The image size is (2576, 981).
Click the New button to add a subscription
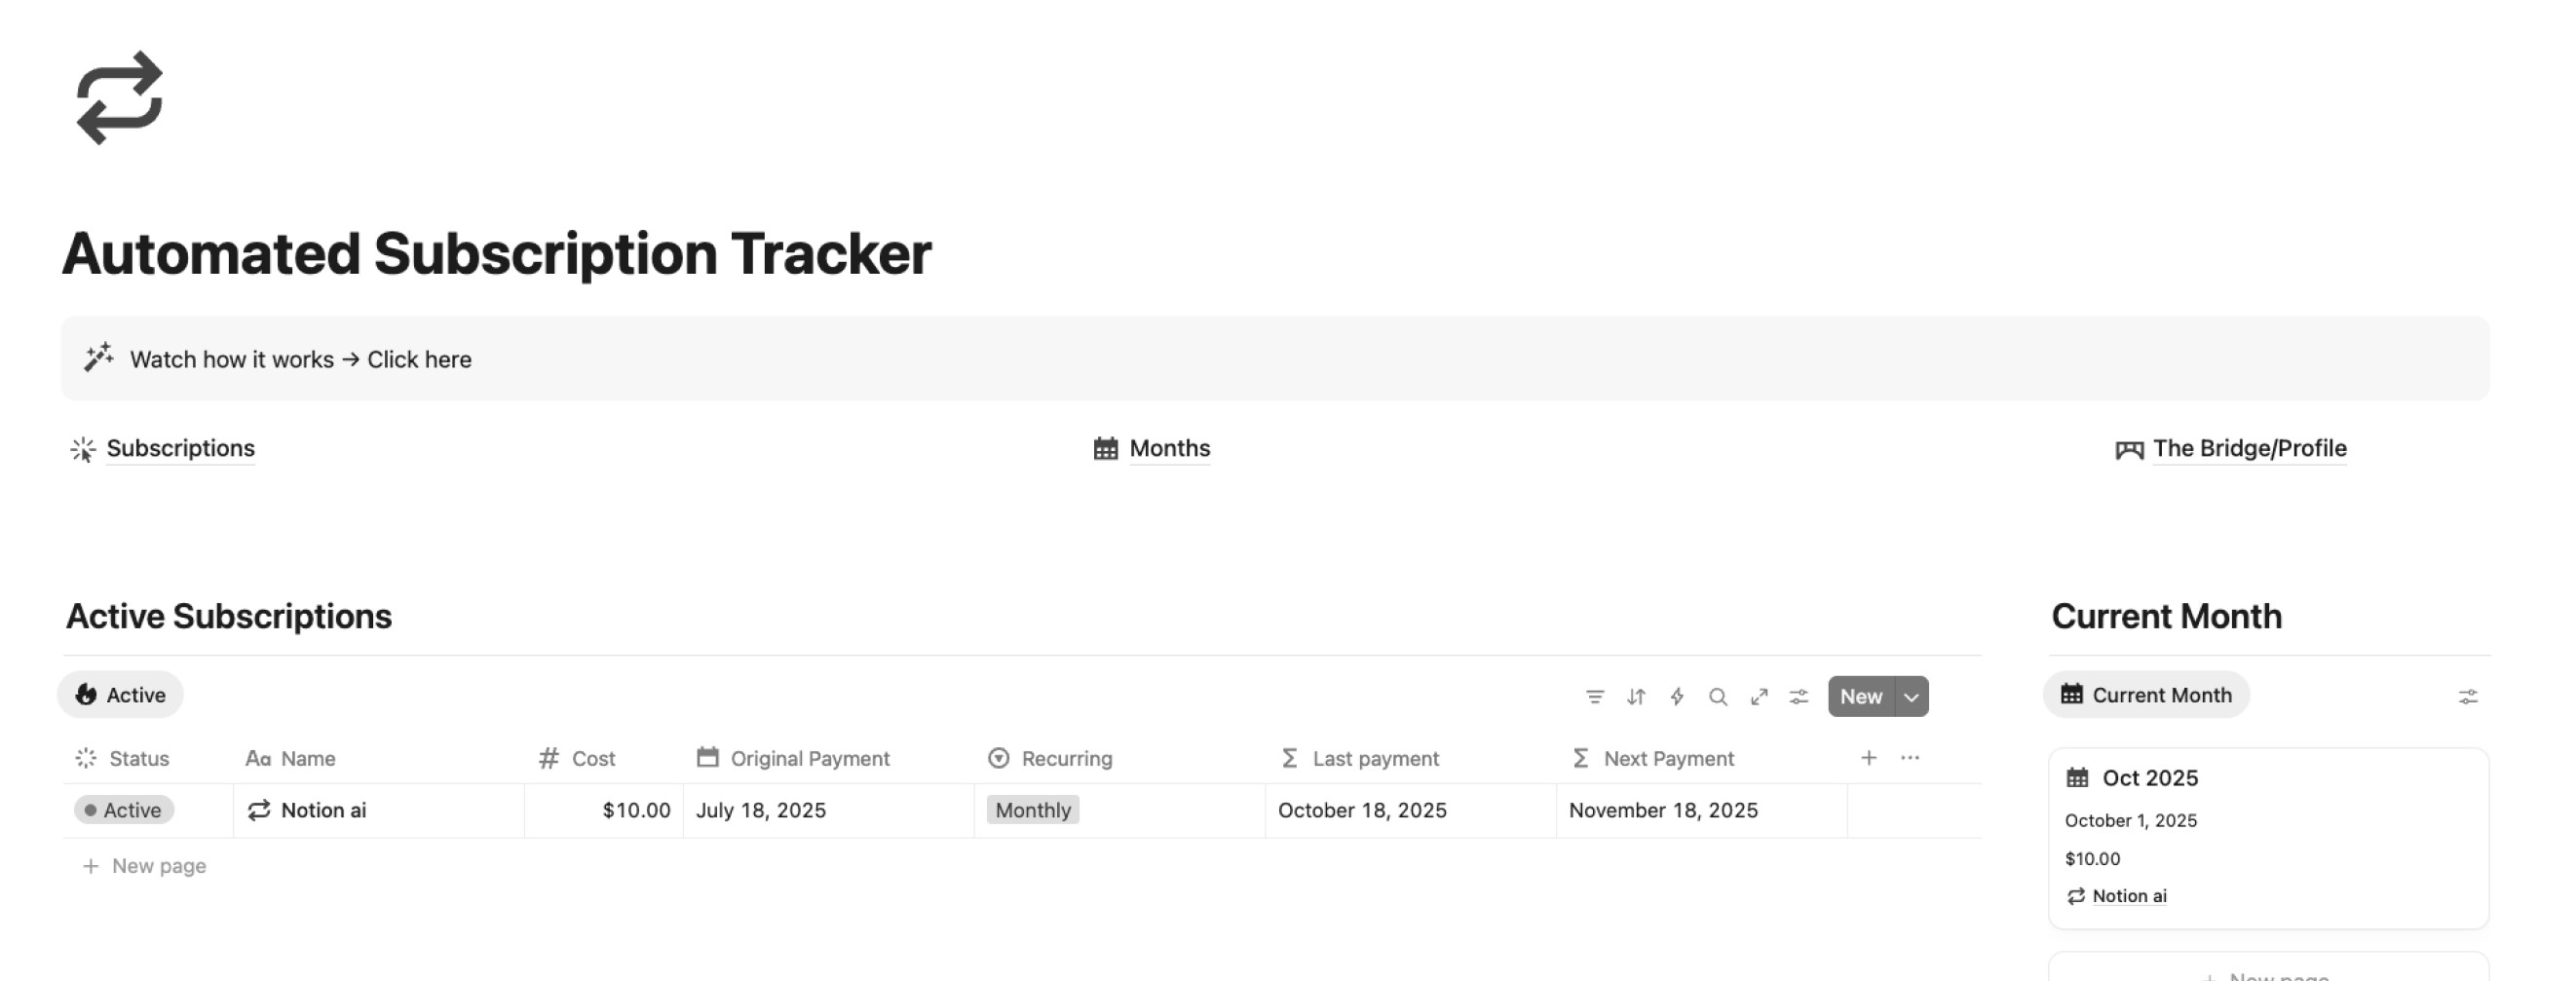click(1861, 696)
